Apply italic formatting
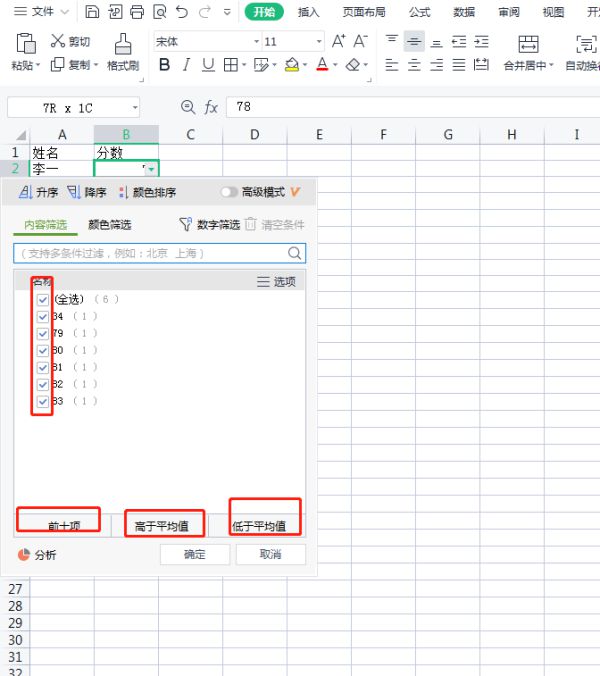Image resolution: width=600 pixels, height=676 pixels. 186,65
